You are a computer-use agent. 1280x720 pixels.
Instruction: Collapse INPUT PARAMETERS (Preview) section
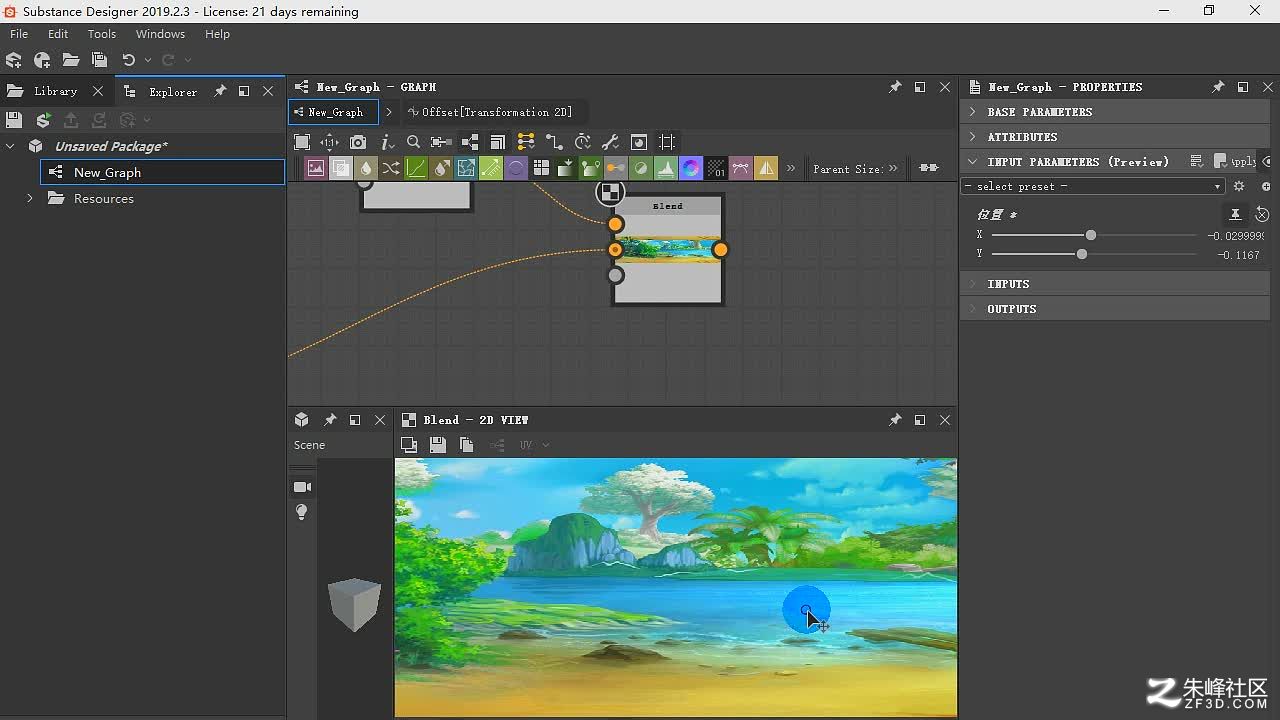coord(972,161)
